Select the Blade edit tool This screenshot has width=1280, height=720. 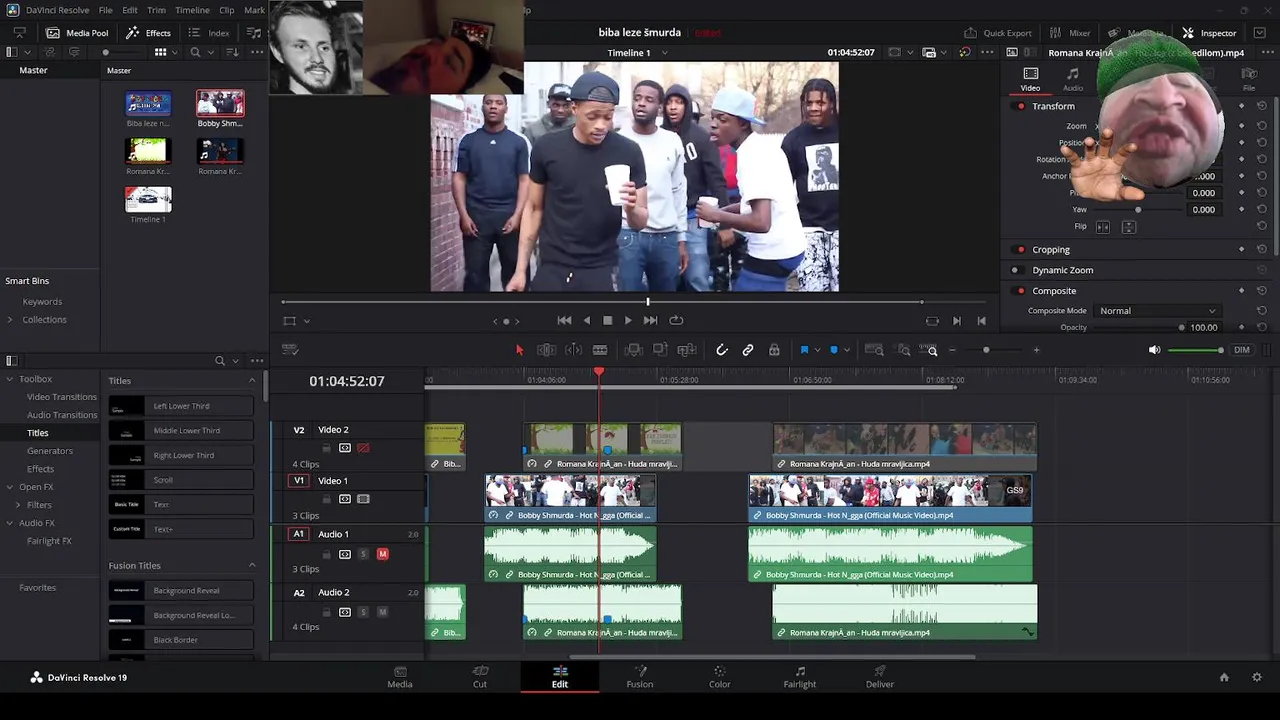[x=600, y=350]
